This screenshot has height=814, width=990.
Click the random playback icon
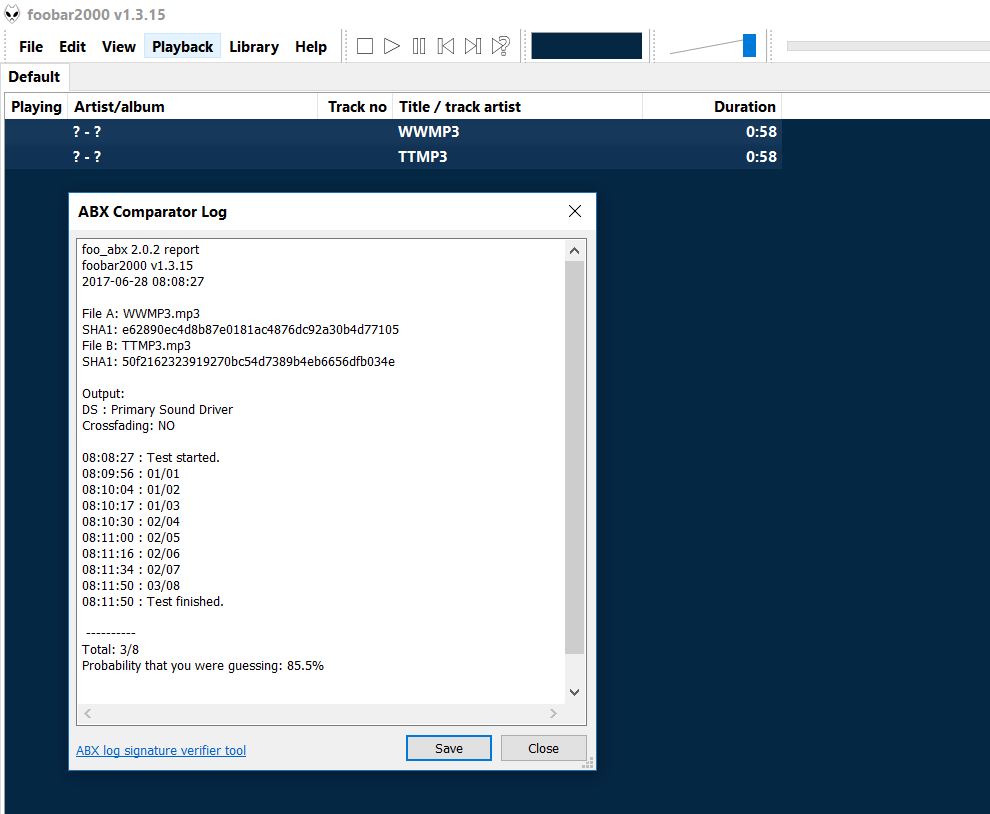click(501, 46)
